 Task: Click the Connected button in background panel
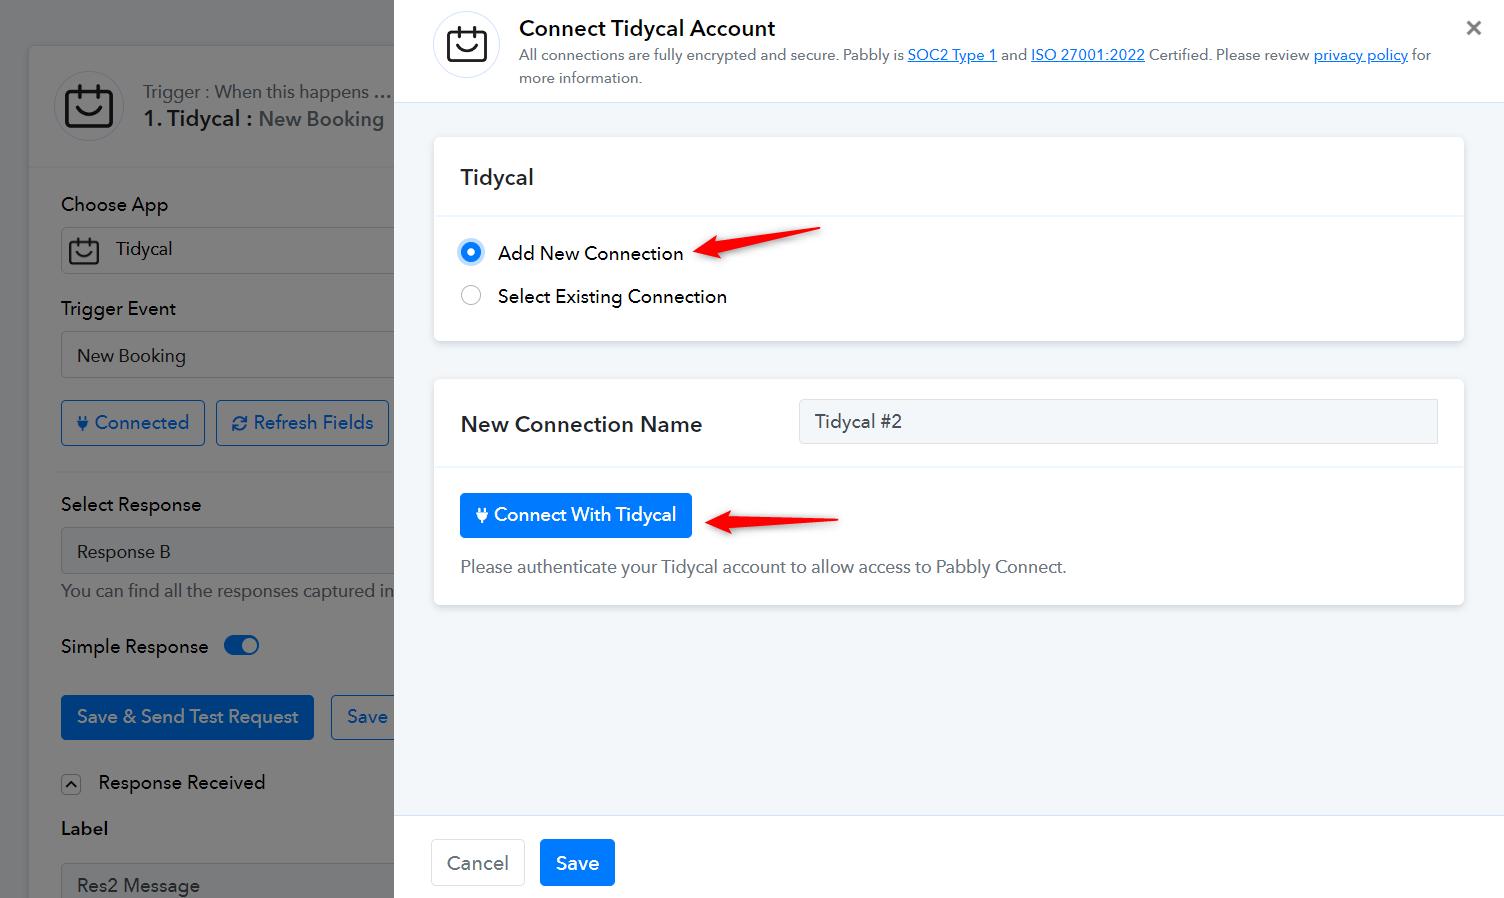(x=133, y=423)
